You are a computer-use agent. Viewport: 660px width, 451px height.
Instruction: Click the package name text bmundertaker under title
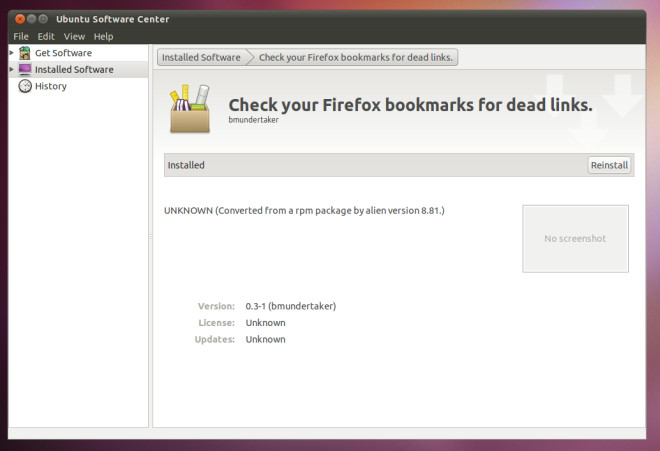pyautogui.click(x=253, y=120)
